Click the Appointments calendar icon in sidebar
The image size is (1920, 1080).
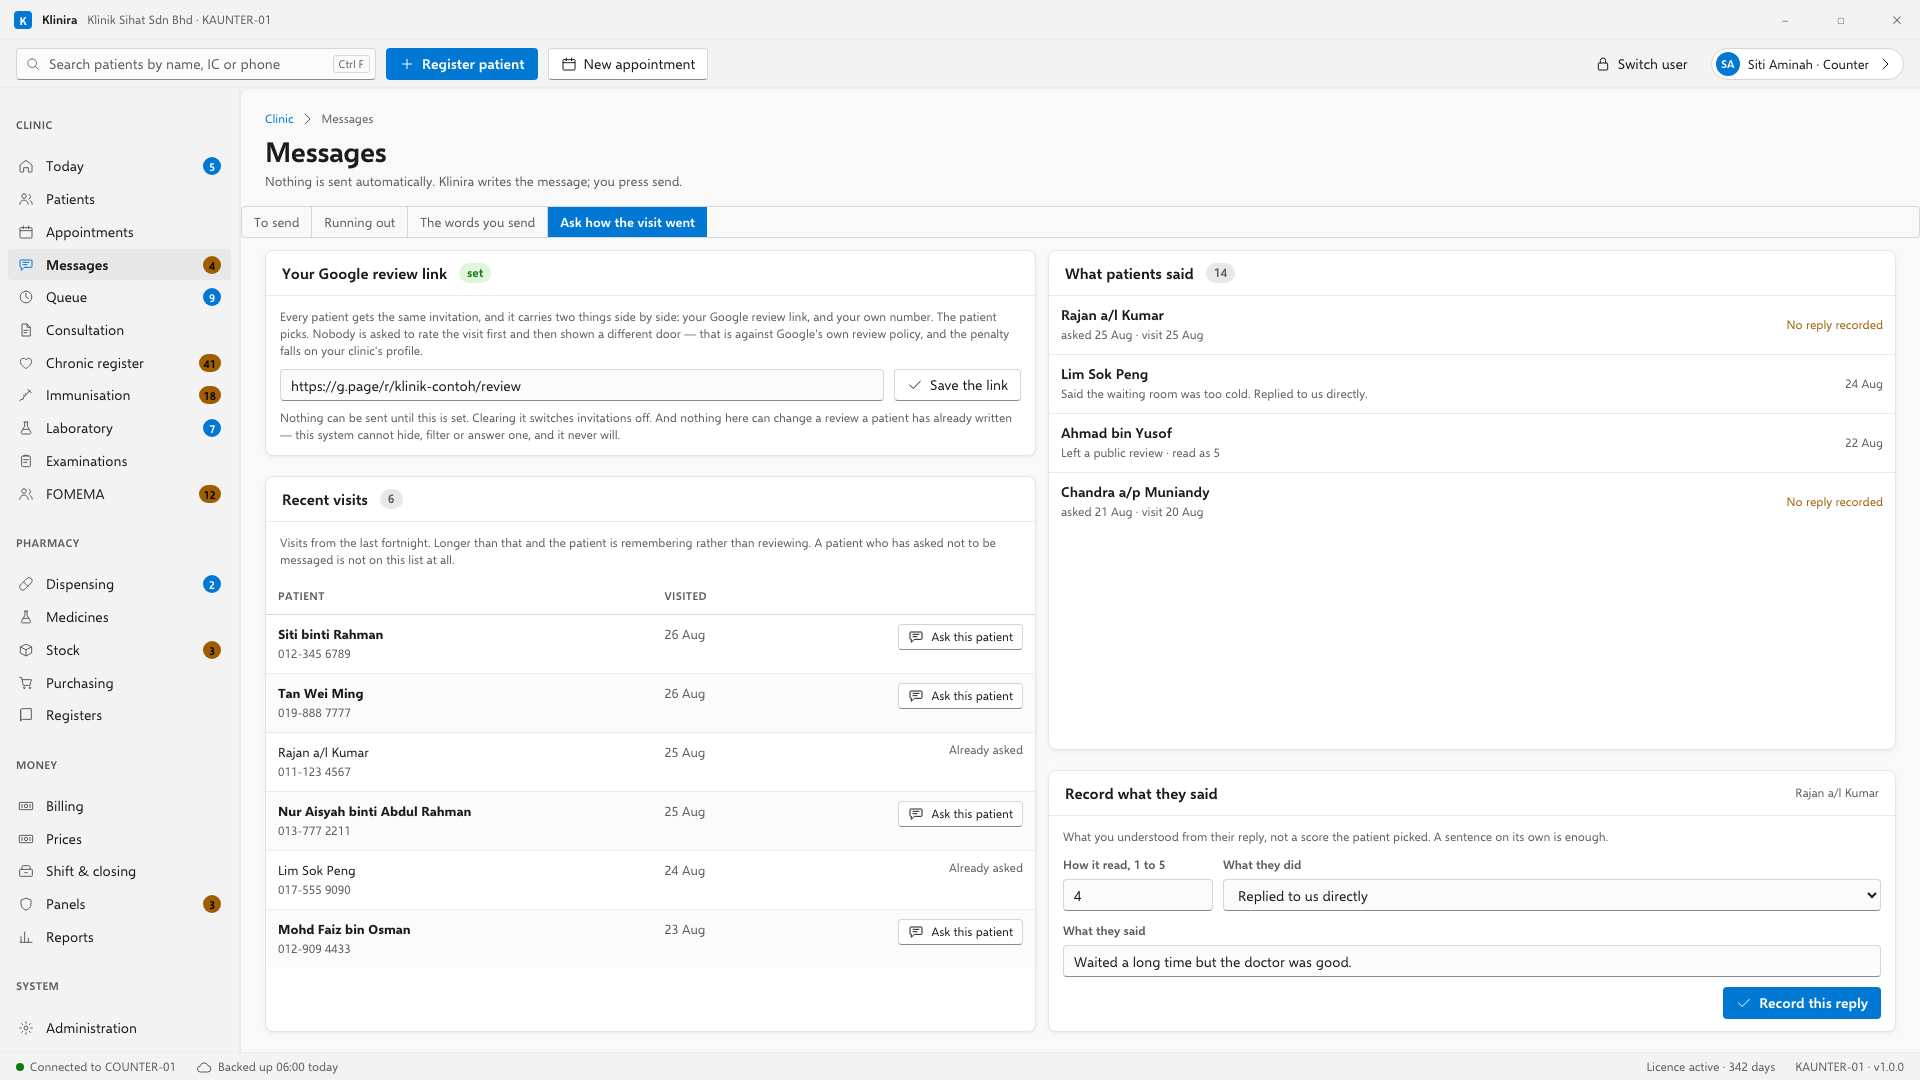pyautogui.click(x=26, y=232)
